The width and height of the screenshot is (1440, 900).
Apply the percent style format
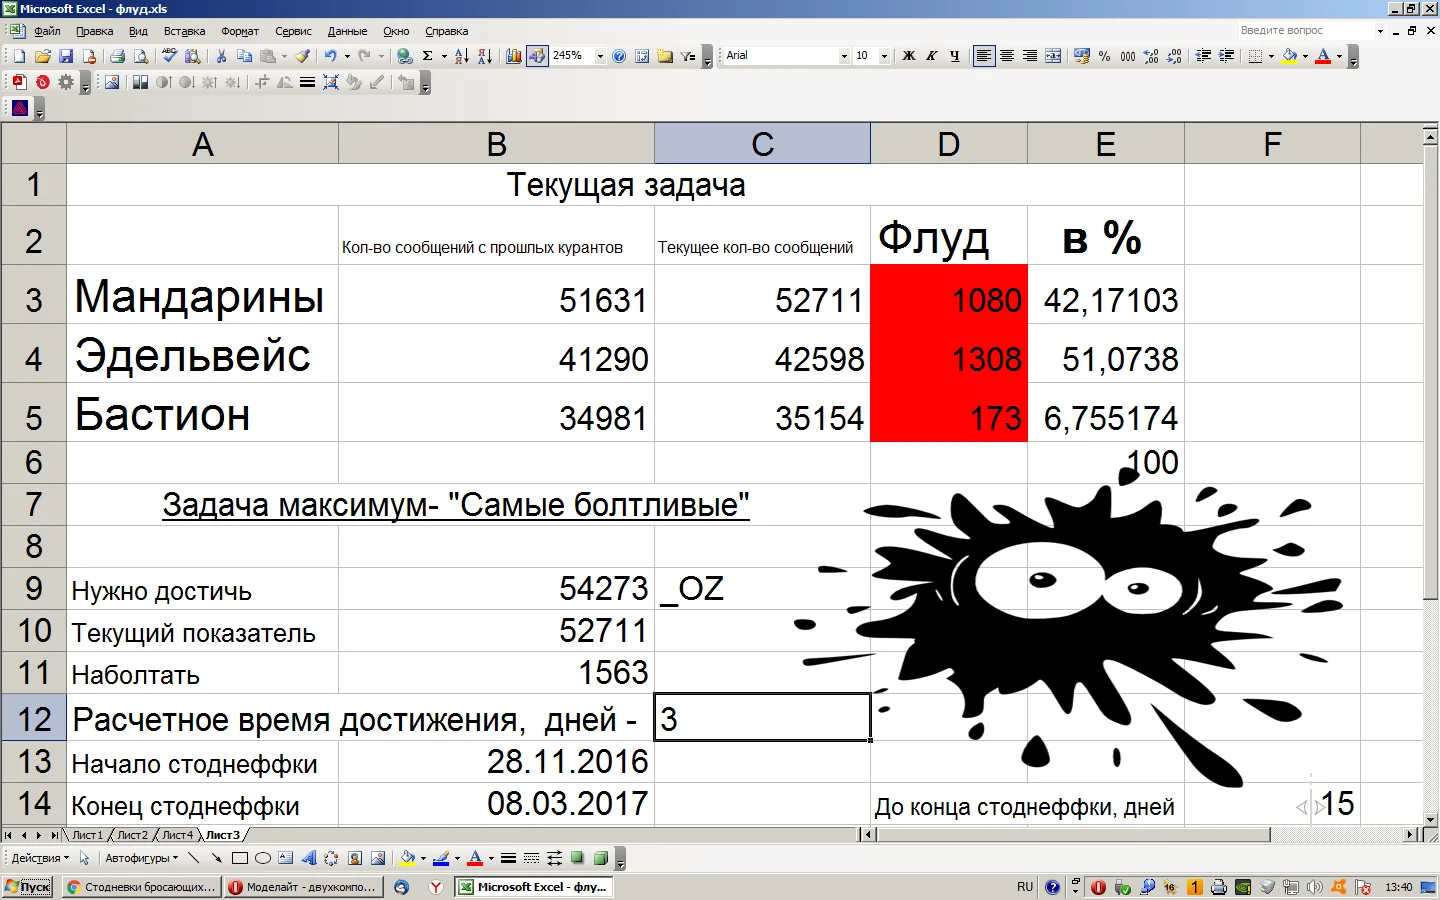(1104, 56)
